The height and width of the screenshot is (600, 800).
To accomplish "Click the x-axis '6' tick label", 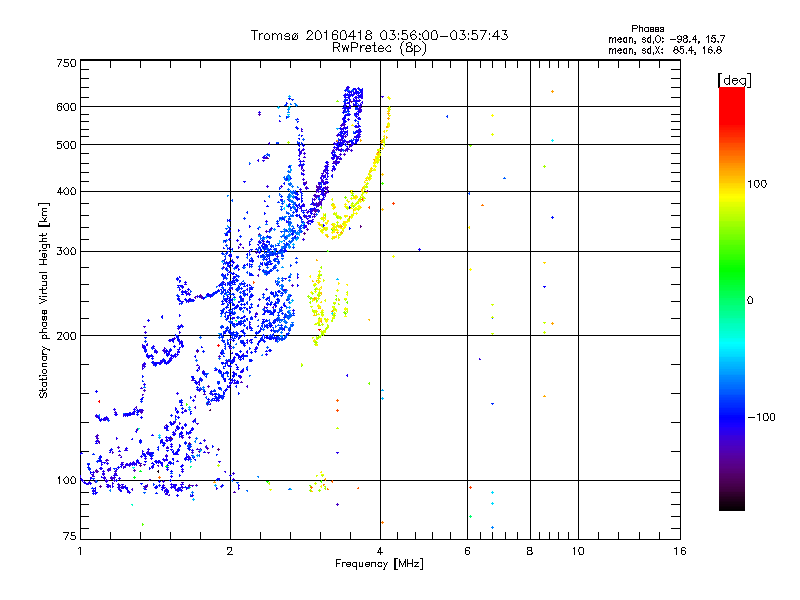I will click(x=467, y=551).
